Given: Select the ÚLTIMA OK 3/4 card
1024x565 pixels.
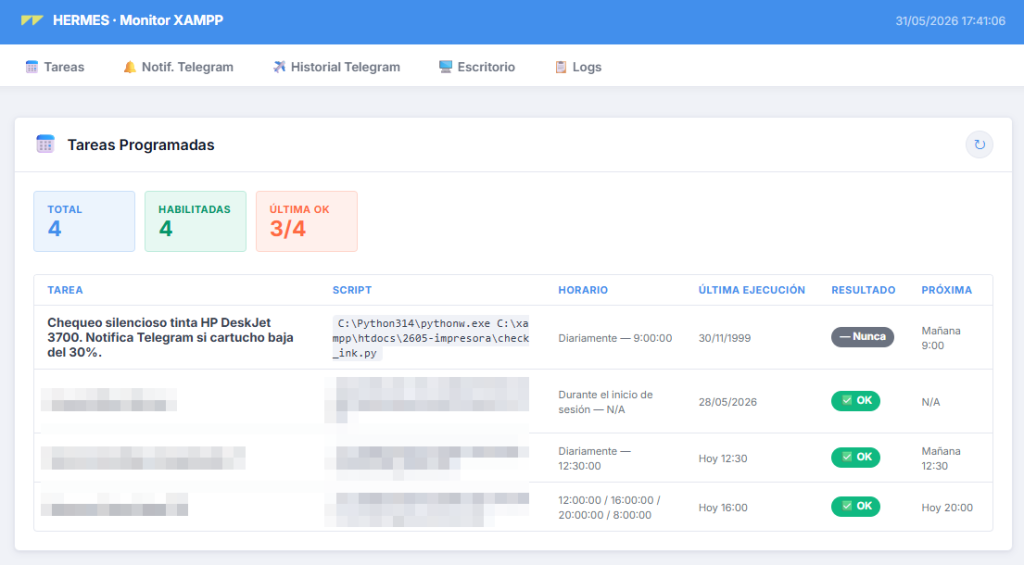Looking at the screenshot, I should pyautogui.click(x=306, y=221).
